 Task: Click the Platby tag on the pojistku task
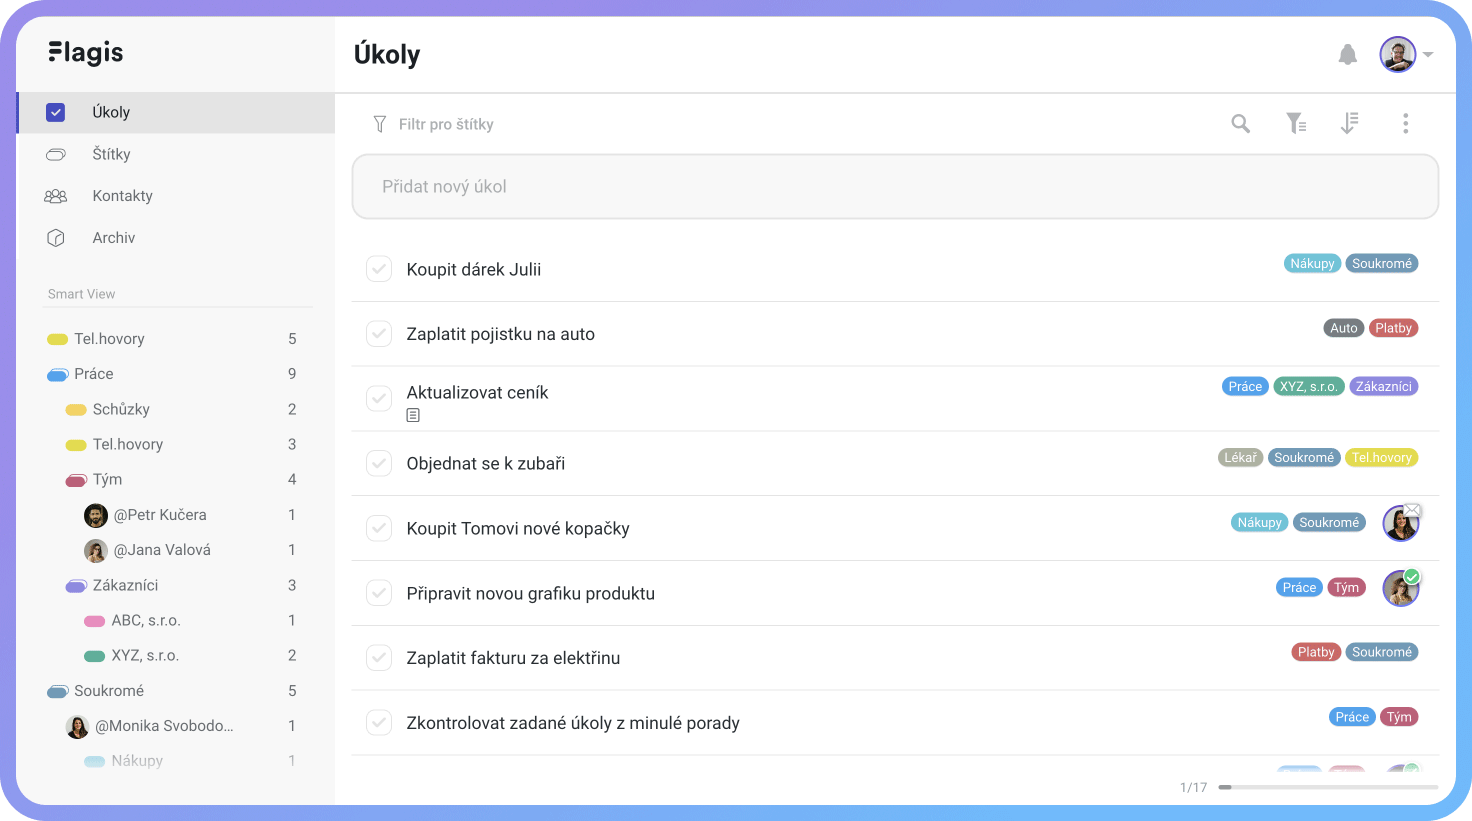tap(1393, 328)
